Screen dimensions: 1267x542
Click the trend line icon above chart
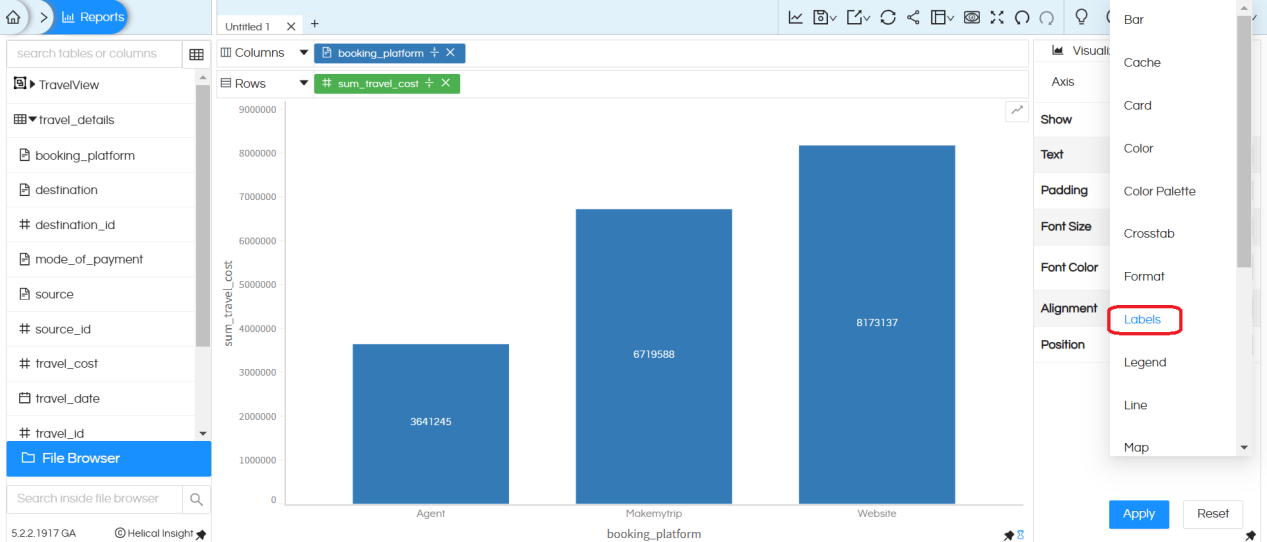click(x=1017, y=111)
